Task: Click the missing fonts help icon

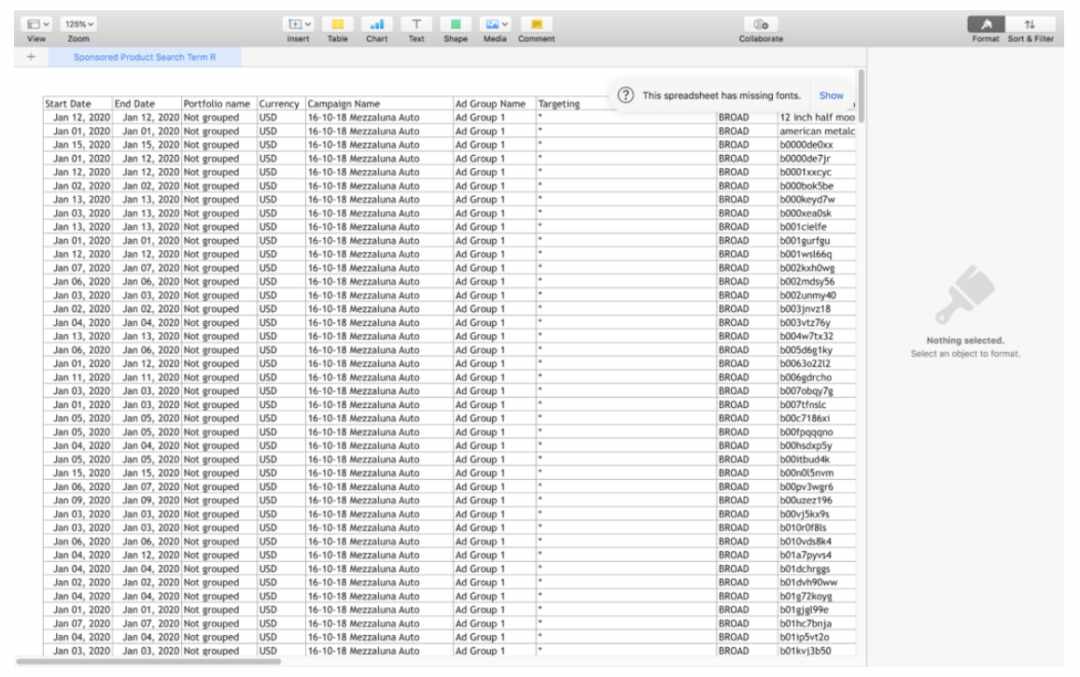Action: pyautogui.click(x=625, y=95)
